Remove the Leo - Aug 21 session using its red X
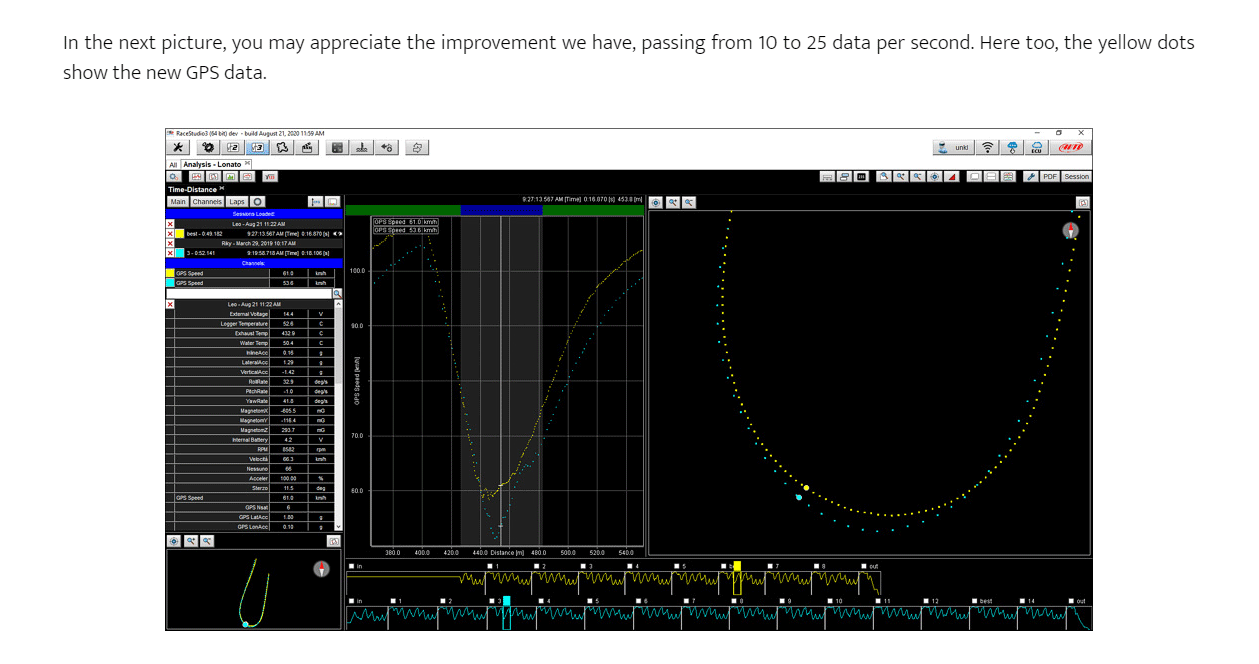 point(170,224)
